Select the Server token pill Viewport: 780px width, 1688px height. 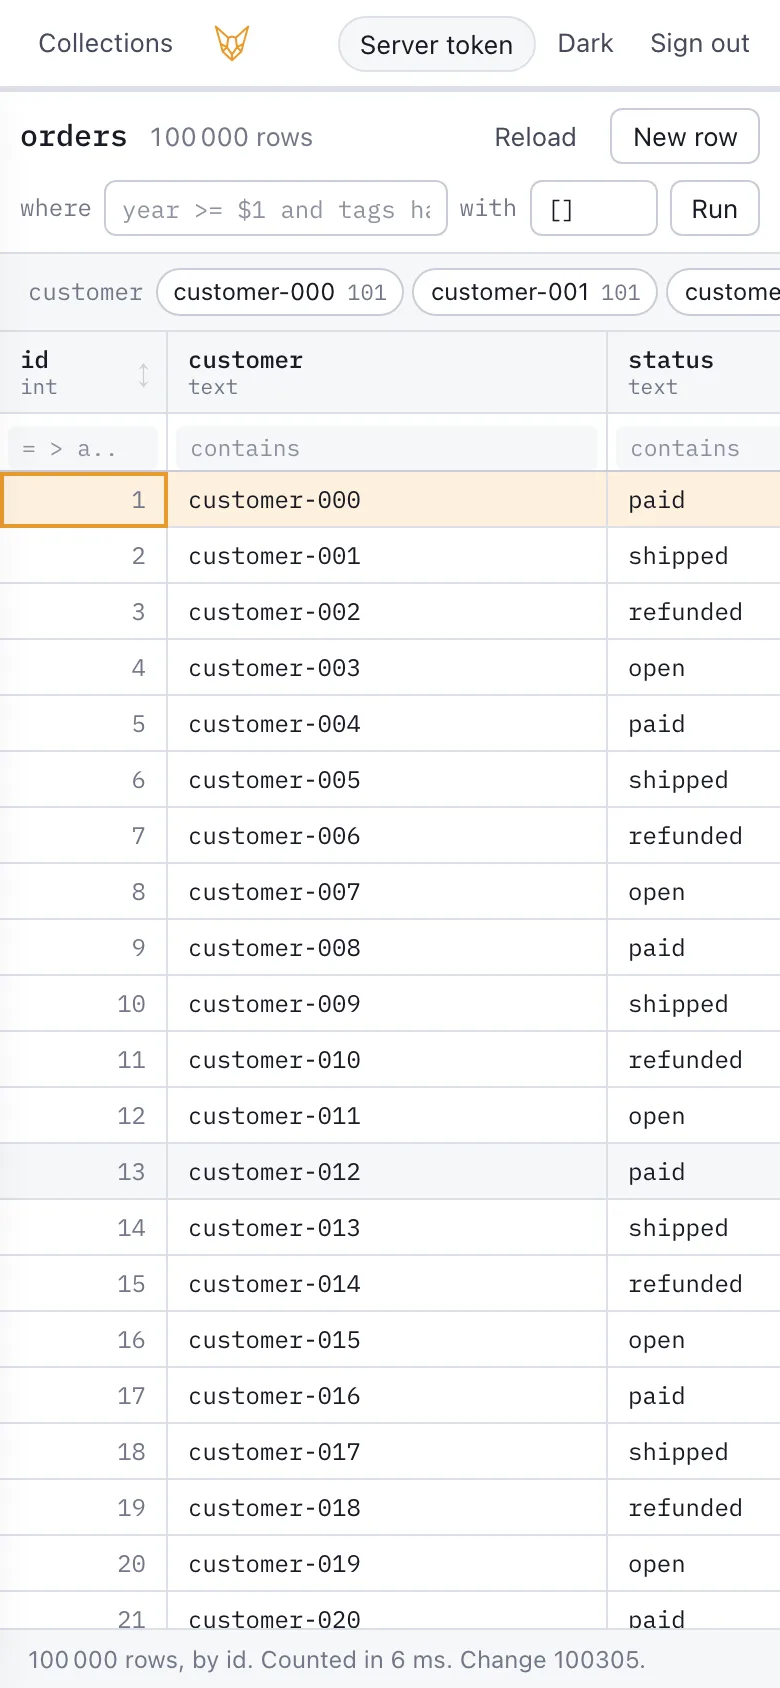pos(436,44)
